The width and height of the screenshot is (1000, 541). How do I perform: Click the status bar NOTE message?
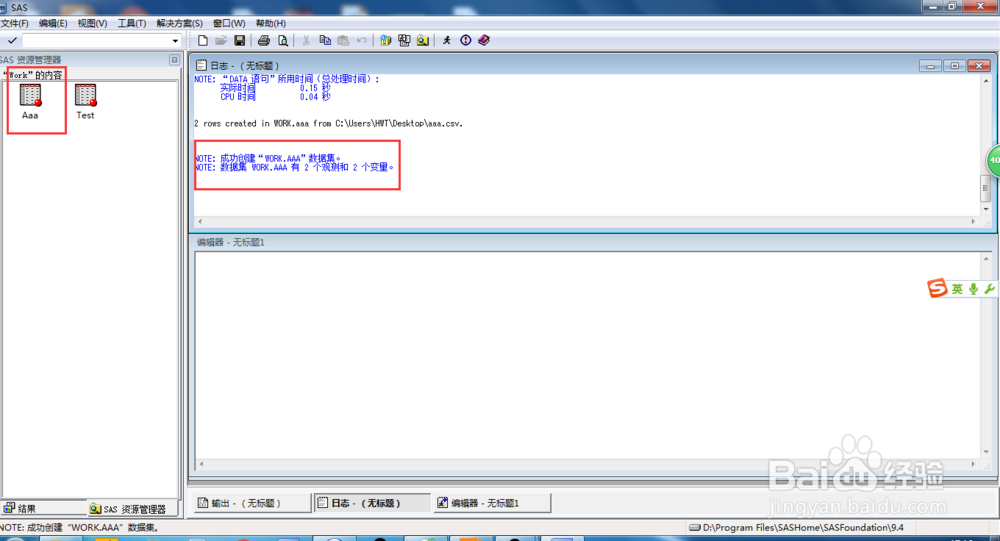[80, 528]
